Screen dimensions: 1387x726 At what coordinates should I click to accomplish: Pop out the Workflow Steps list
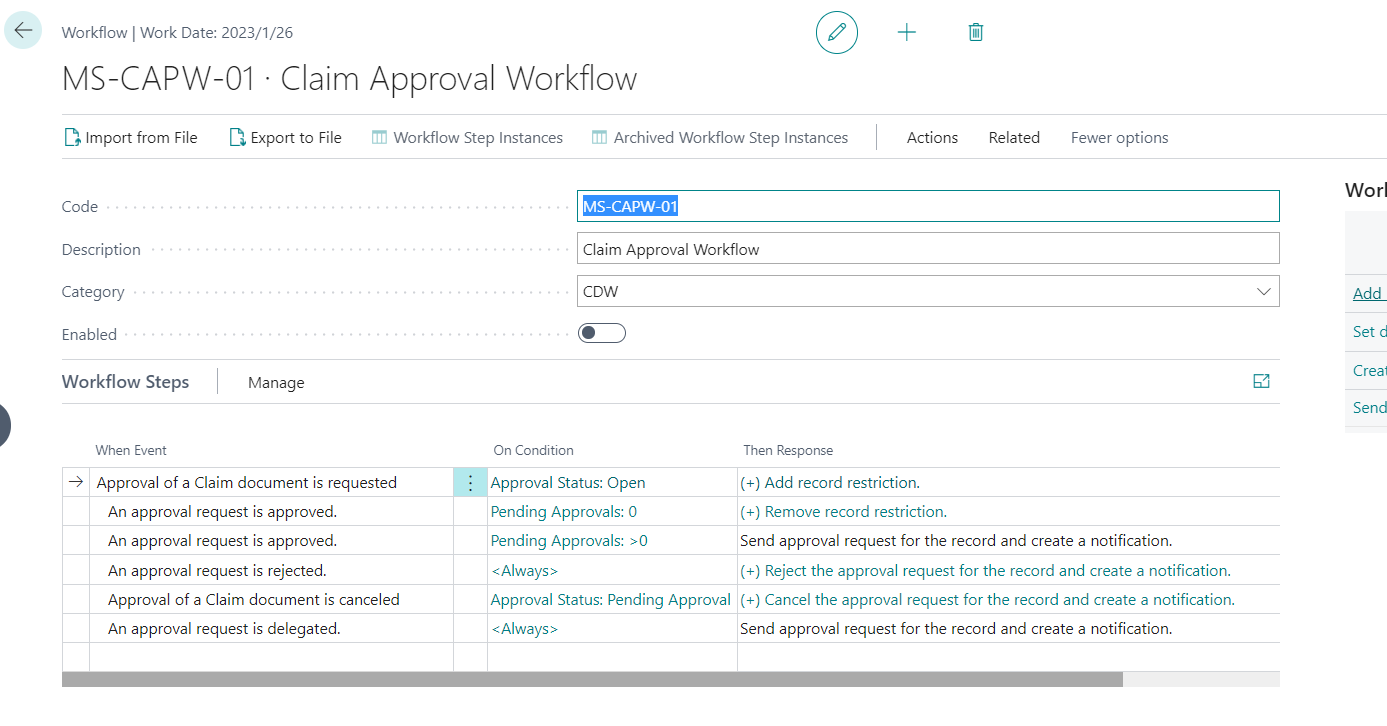[1261, 381]
